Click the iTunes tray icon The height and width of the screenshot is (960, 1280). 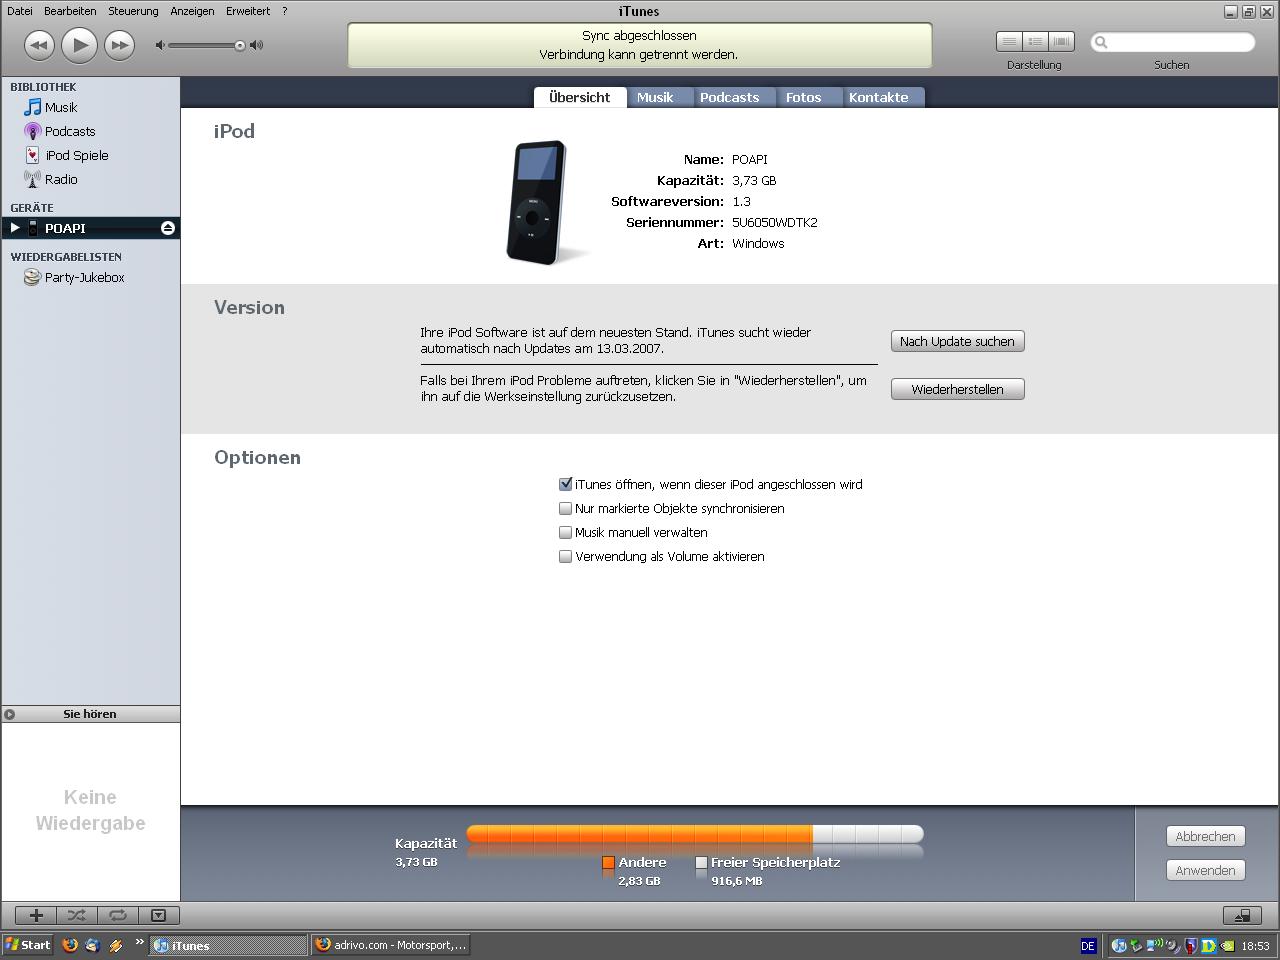(x=1120, y=945)
